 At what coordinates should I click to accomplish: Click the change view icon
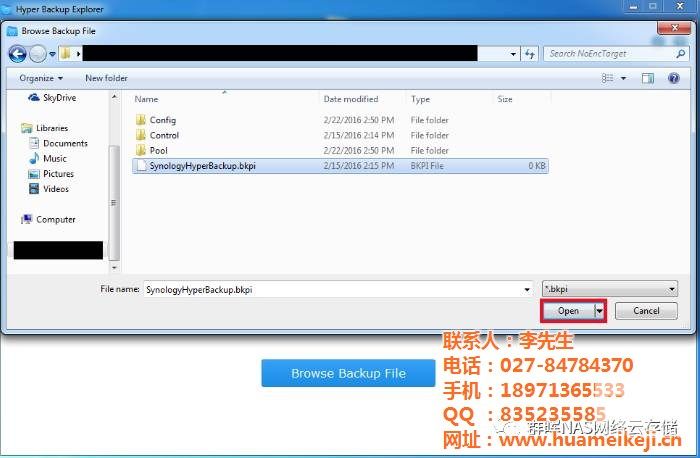pos(607,79)
